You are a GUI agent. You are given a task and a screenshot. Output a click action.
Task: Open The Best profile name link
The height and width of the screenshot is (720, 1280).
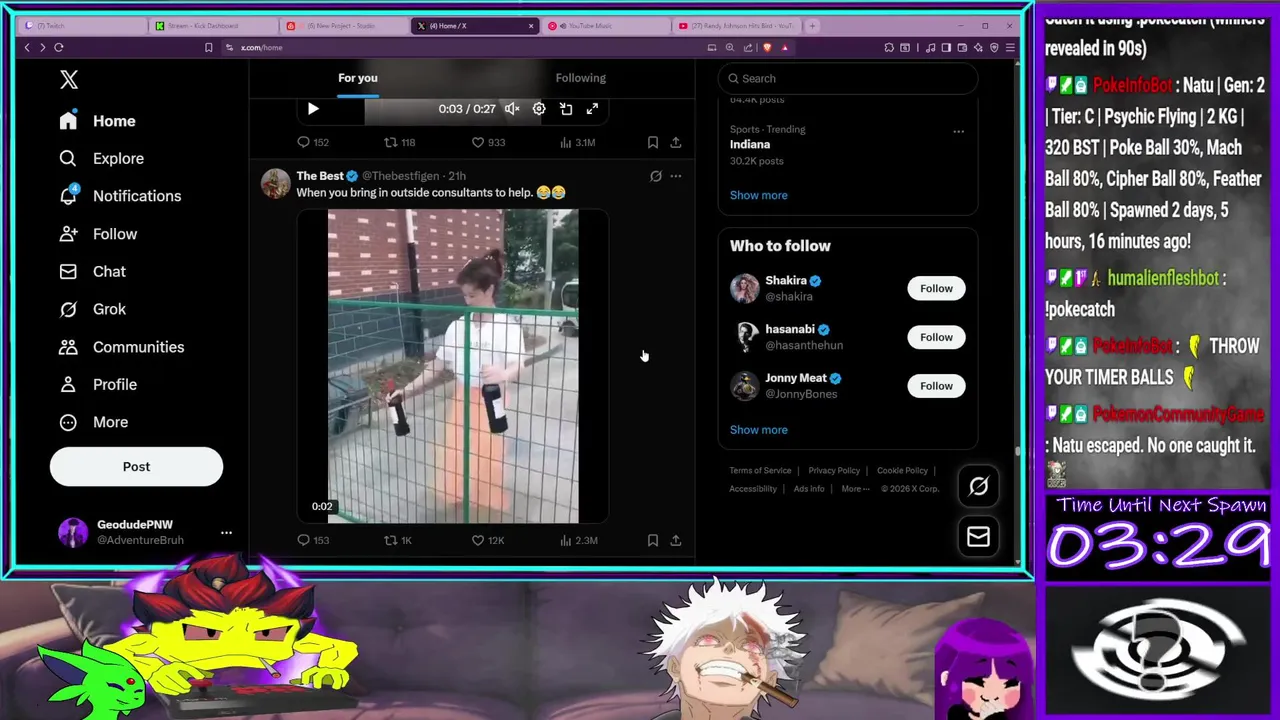click(320, 176)
